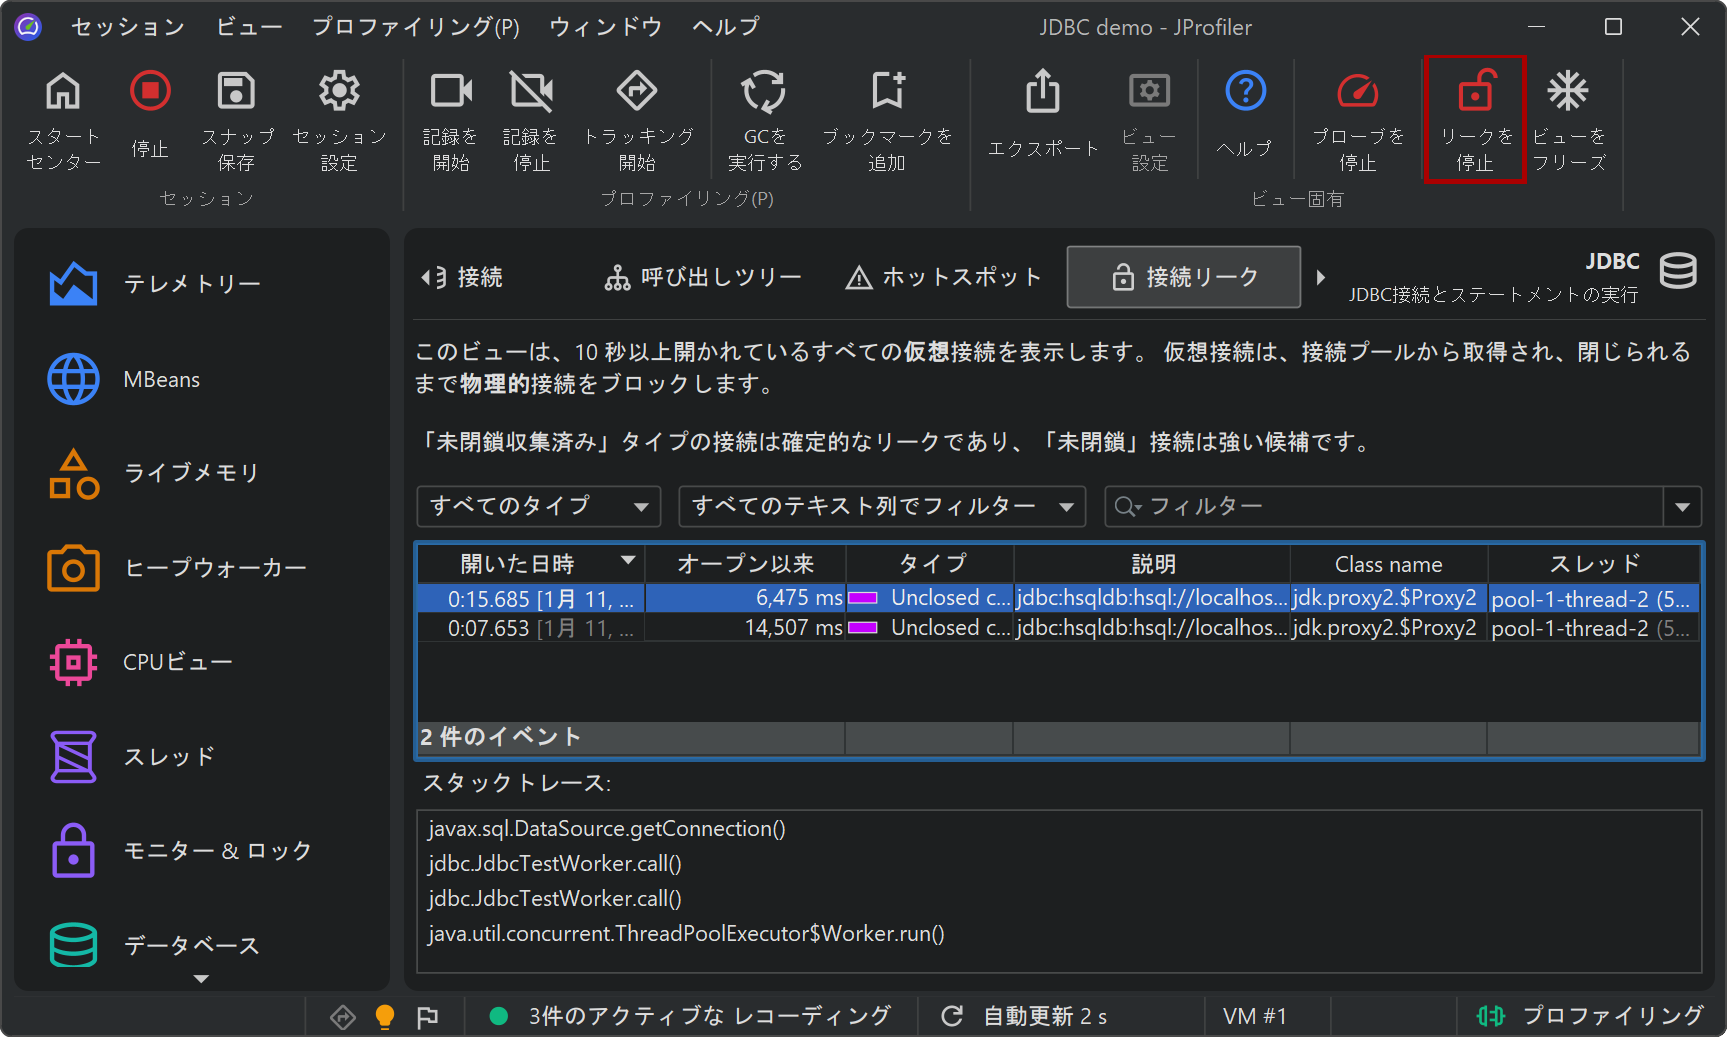Add a bookmark using the toolbar bookmark icon
Screen dimensions: 1727x1037
coord(887,93)
